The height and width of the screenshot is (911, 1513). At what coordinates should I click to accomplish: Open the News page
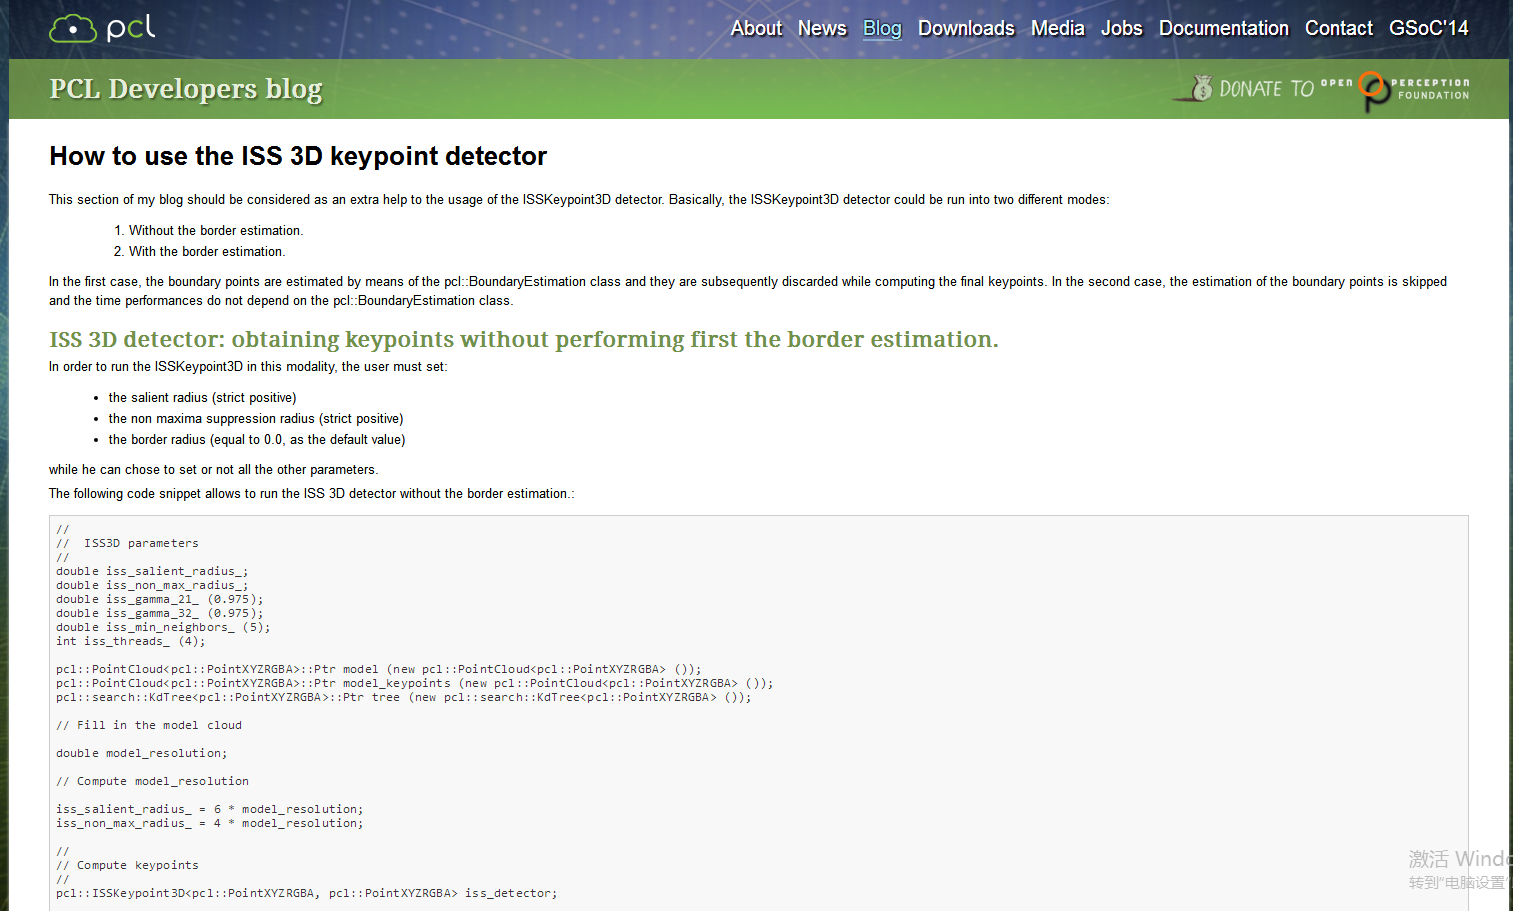click(822, 29)
